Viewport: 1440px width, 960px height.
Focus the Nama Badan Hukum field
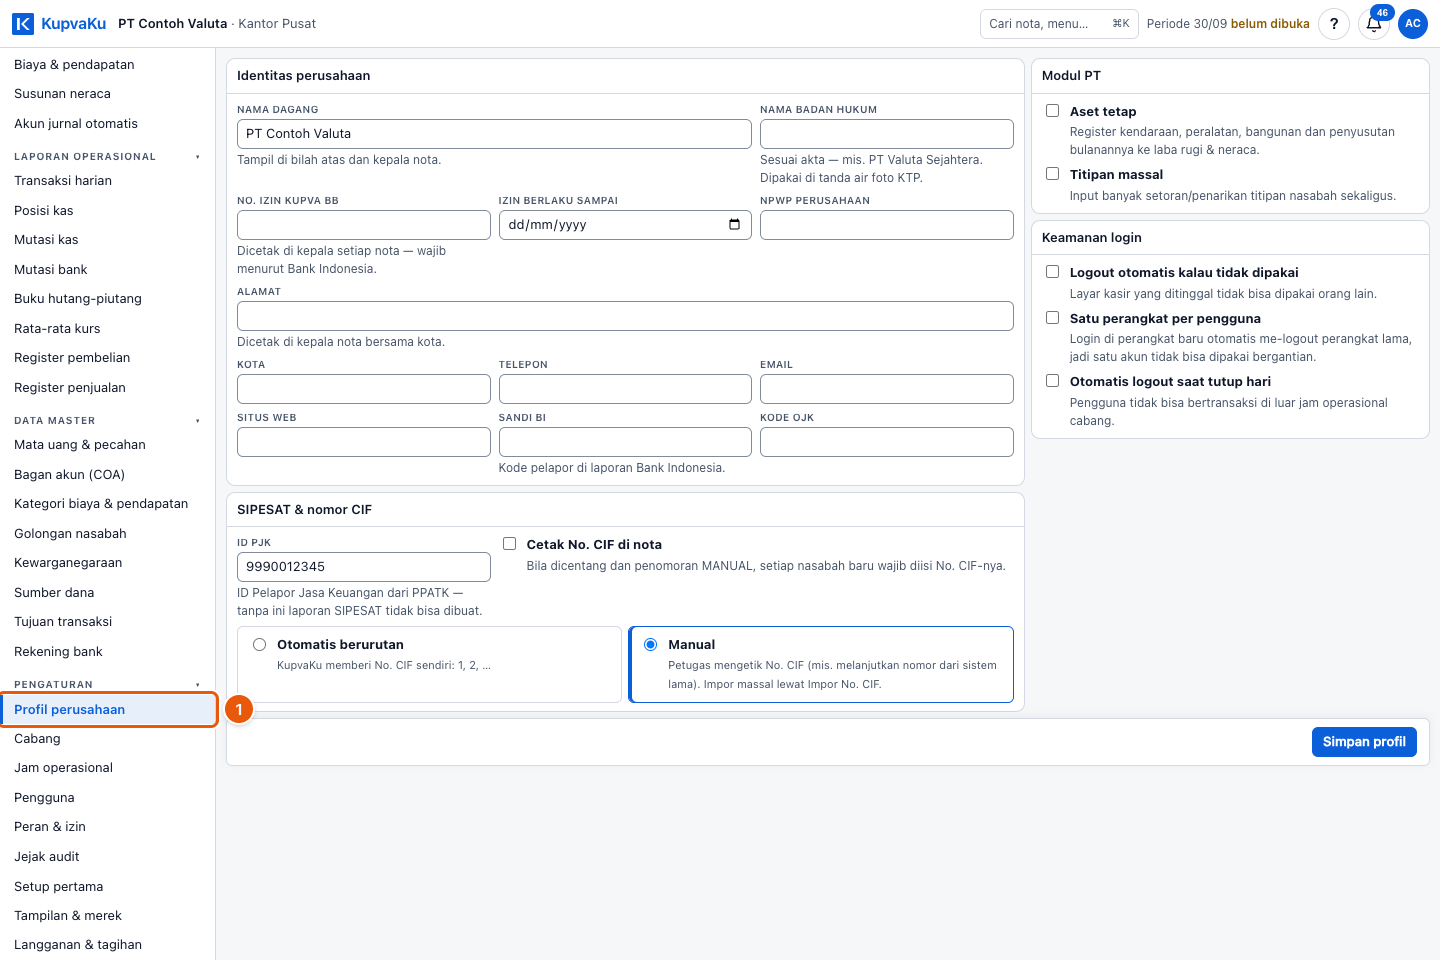pyautogui.click(x=887, y=134)
